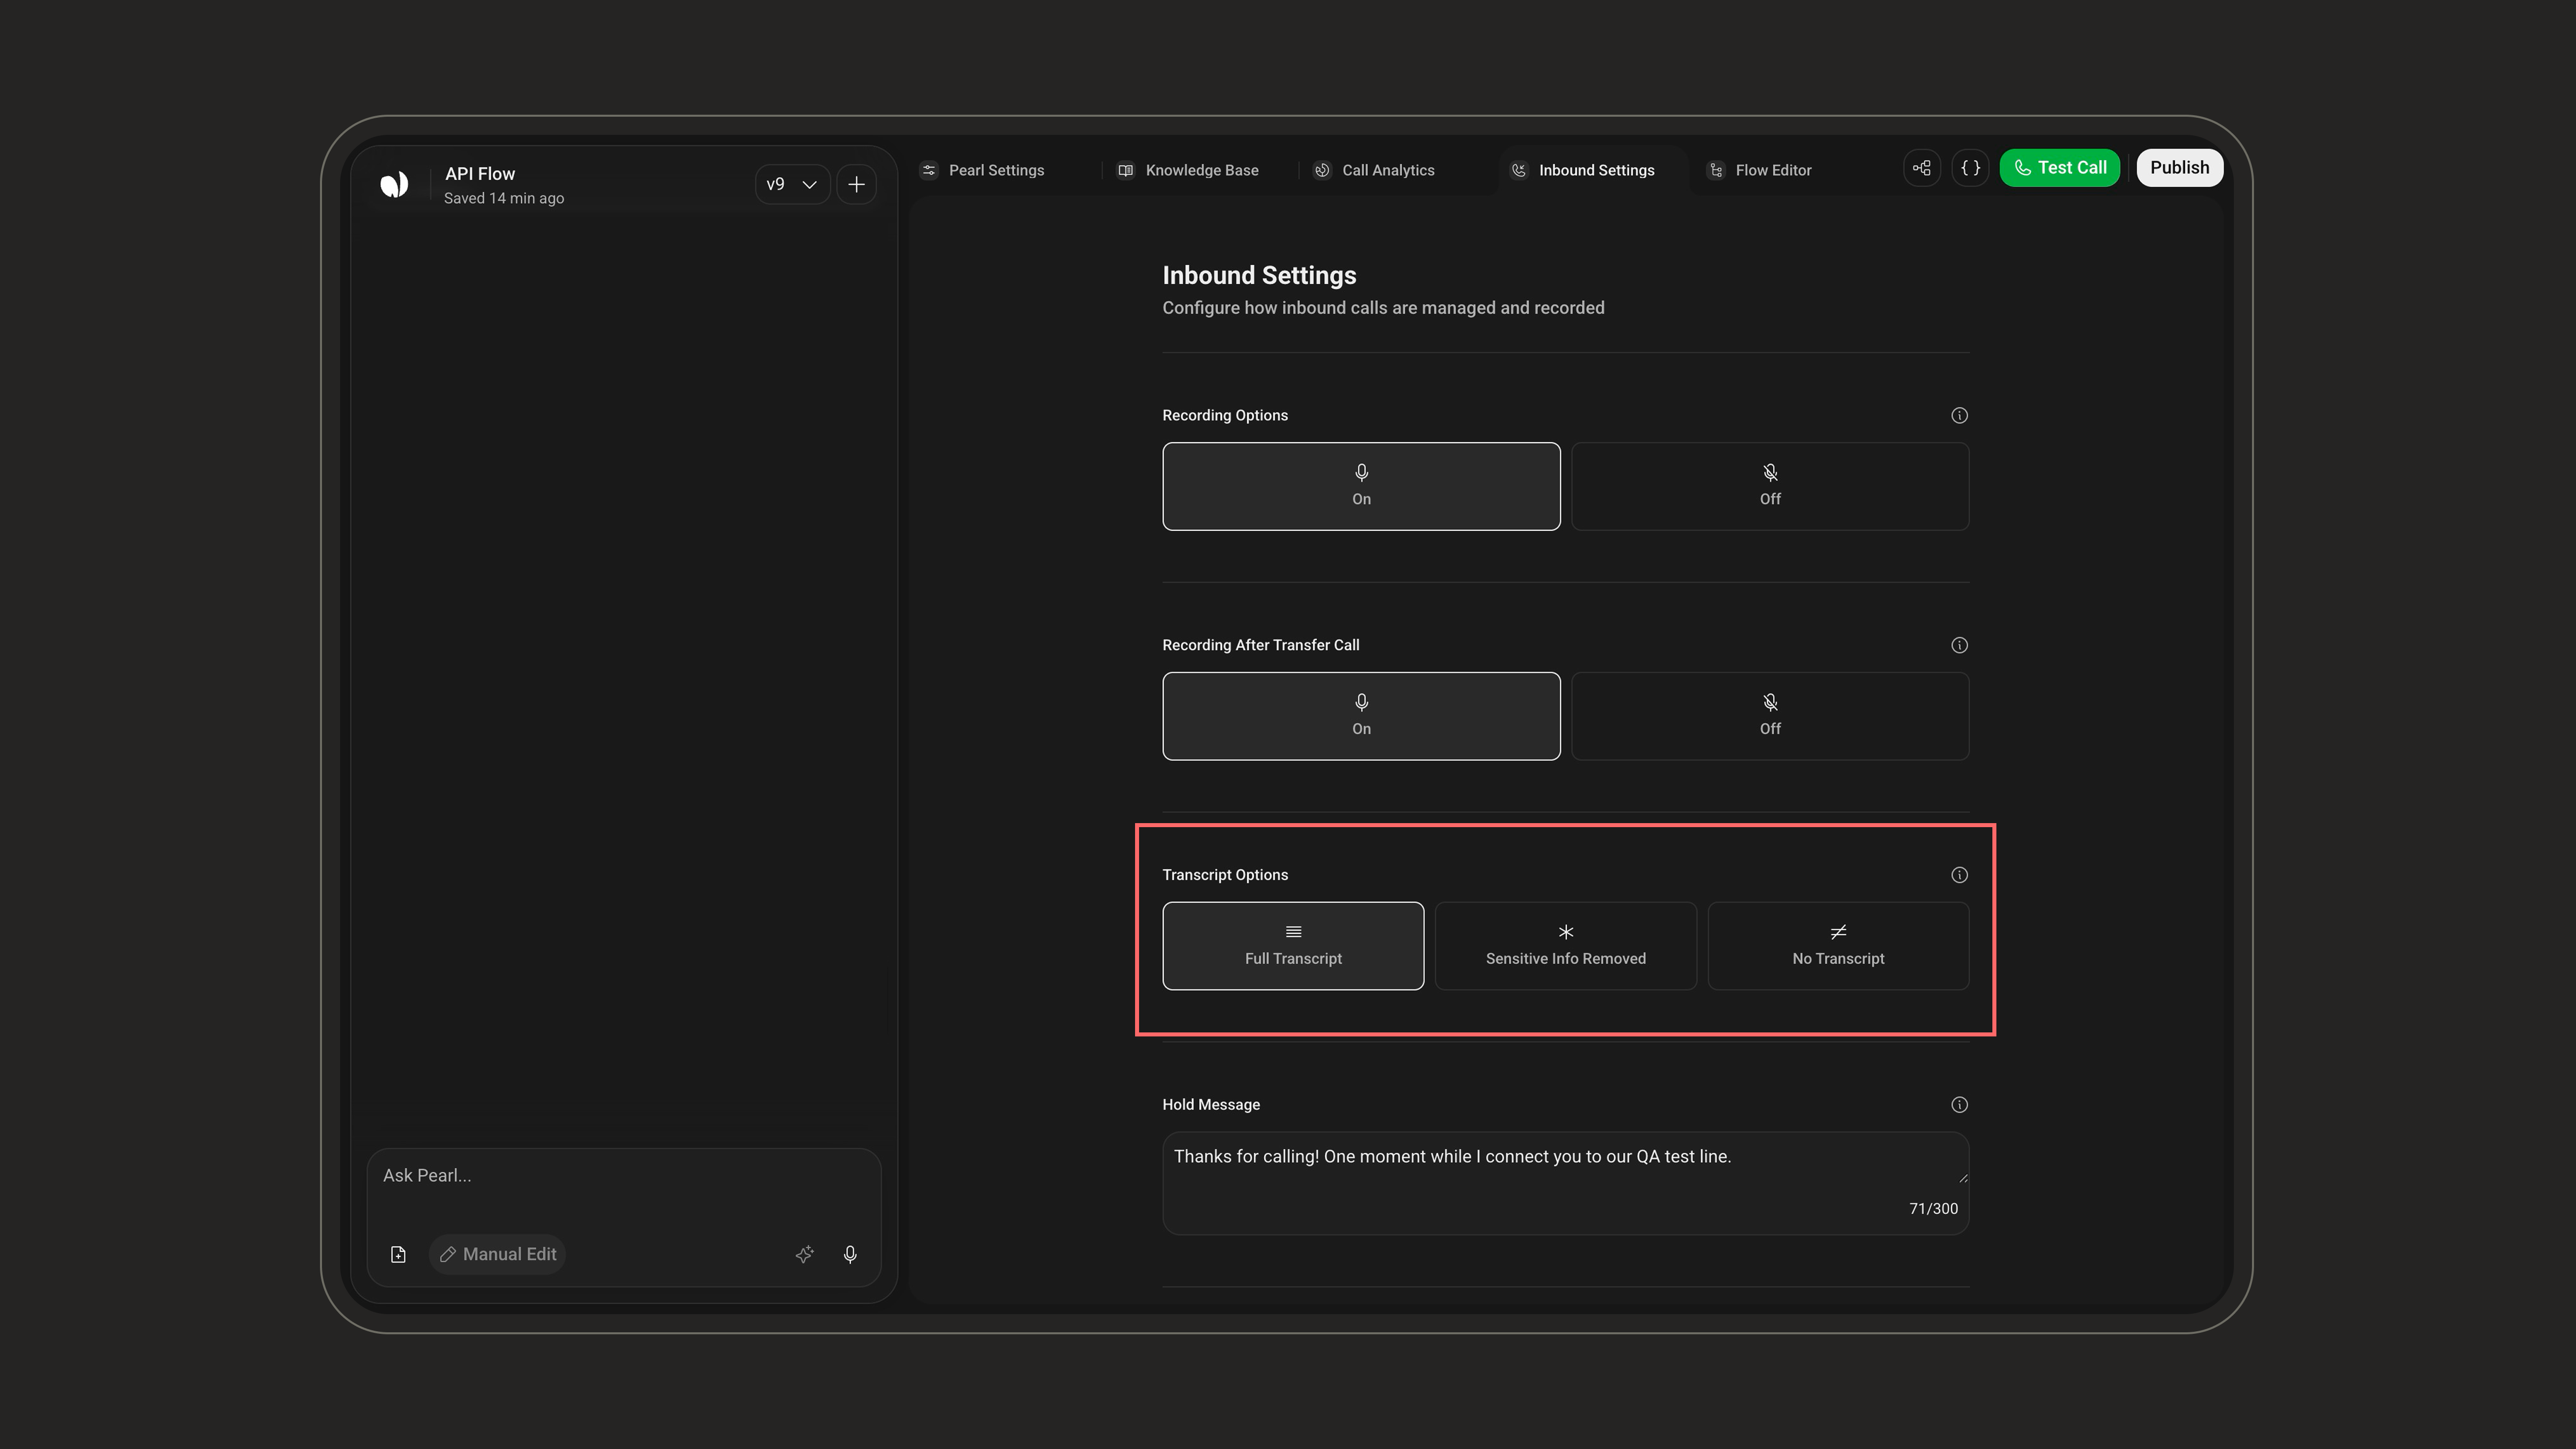Go to Call Analytics tab

click(1374, 170)
